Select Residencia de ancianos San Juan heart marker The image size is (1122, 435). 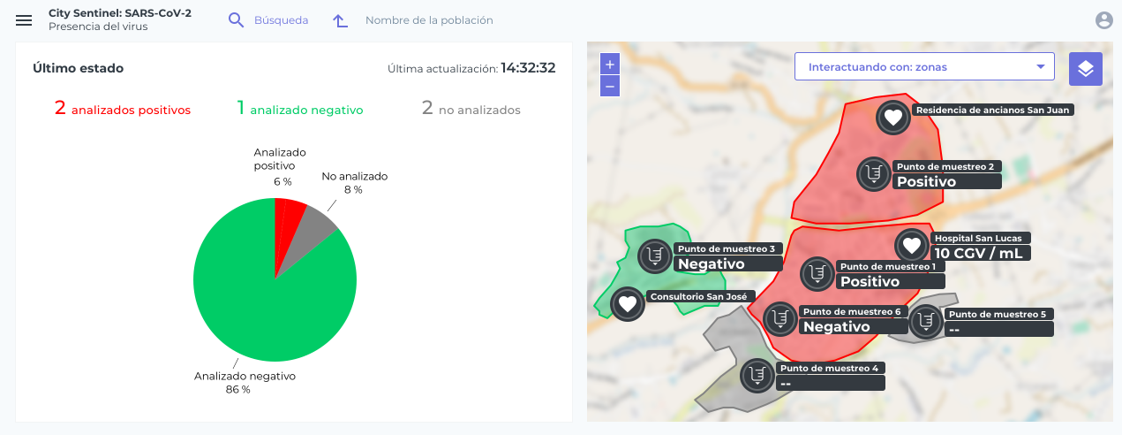[893, 117]
